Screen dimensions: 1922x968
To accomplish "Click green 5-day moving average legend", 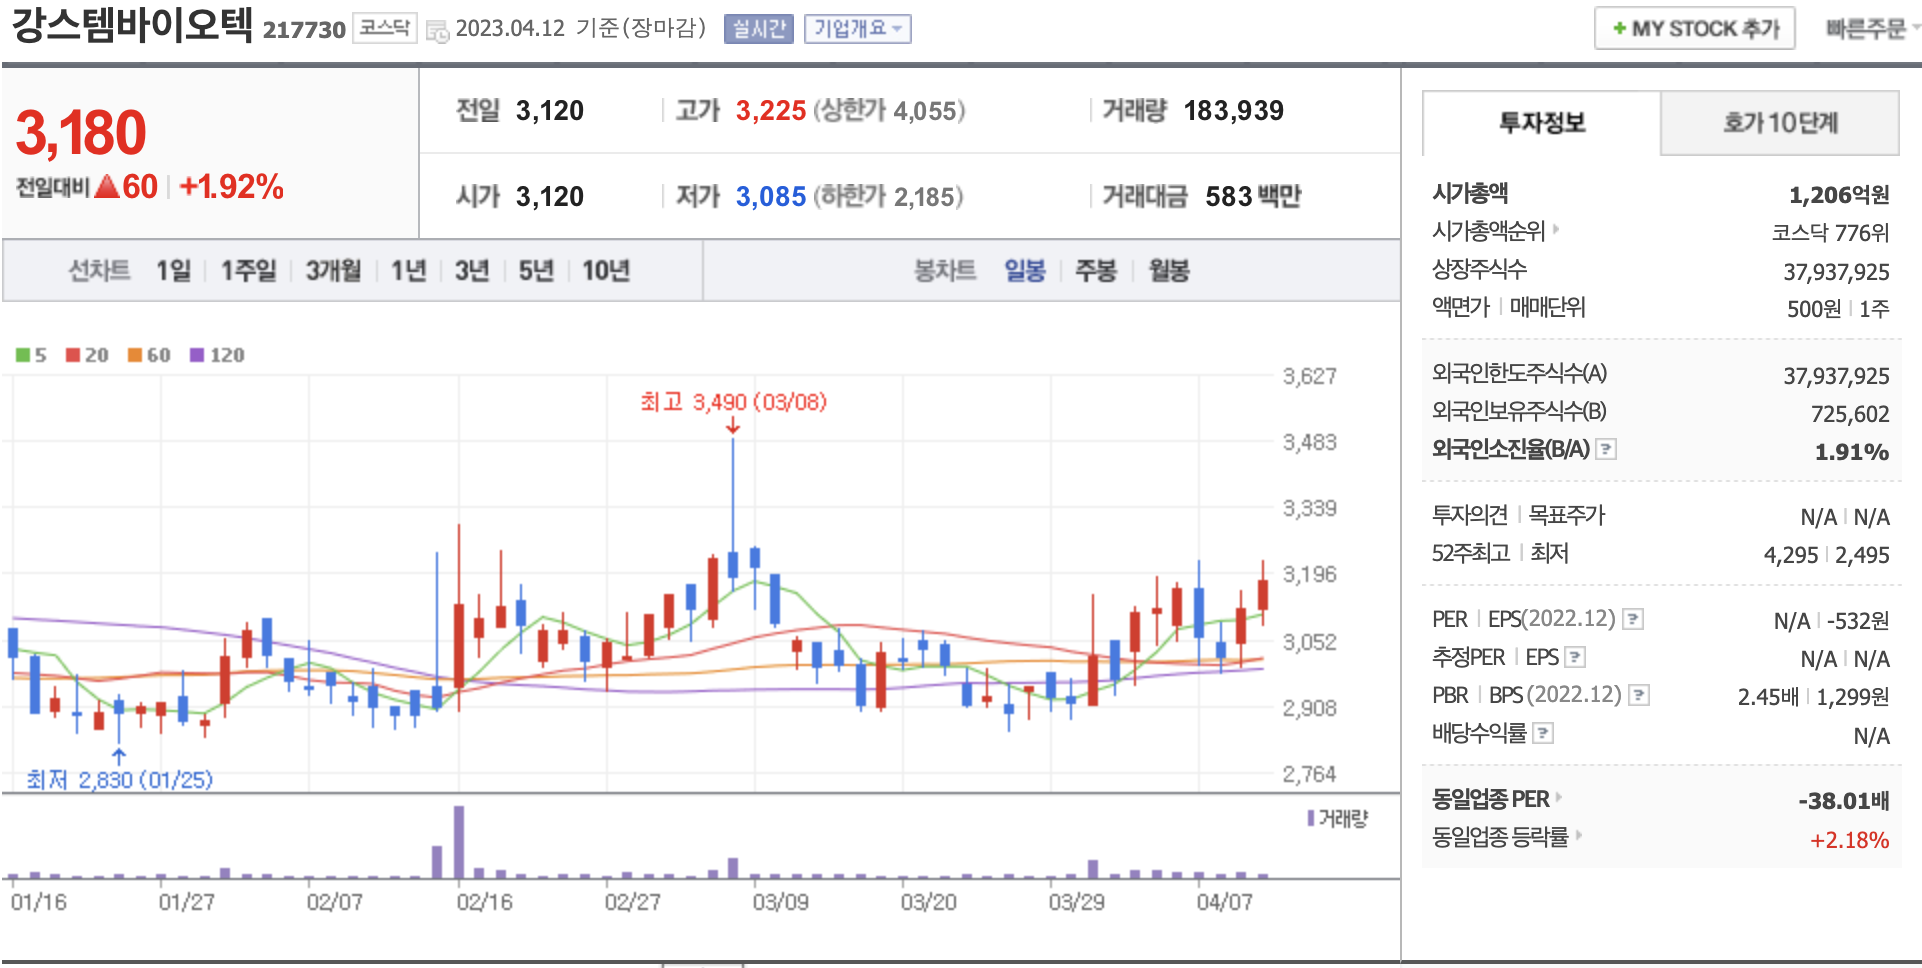I will pyautogui.click(x=31, y=355).
